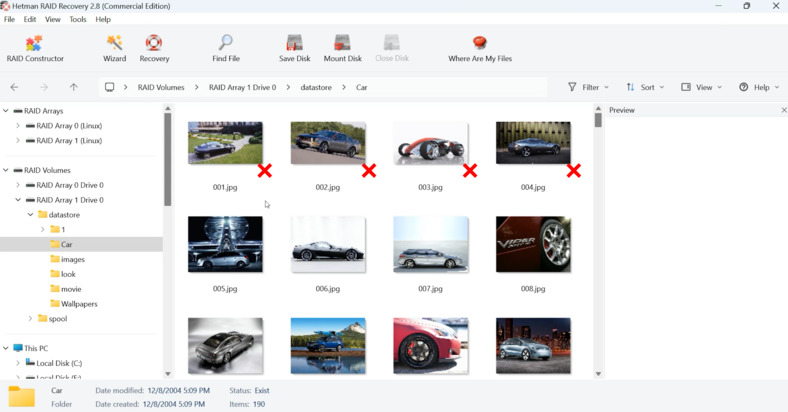This screenshot has width=788, height=412.
Task: Expand RAID Array 0 Drive 0 node
Action: 18,185
